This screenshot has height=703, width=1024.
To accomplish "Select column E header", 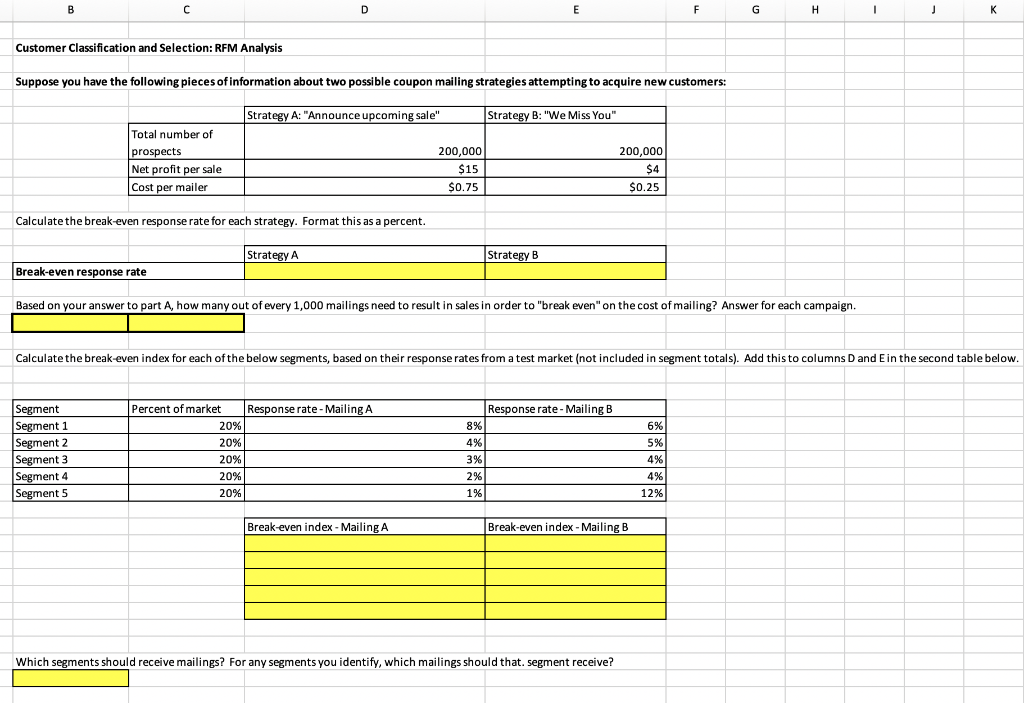I will pos(575,10).
